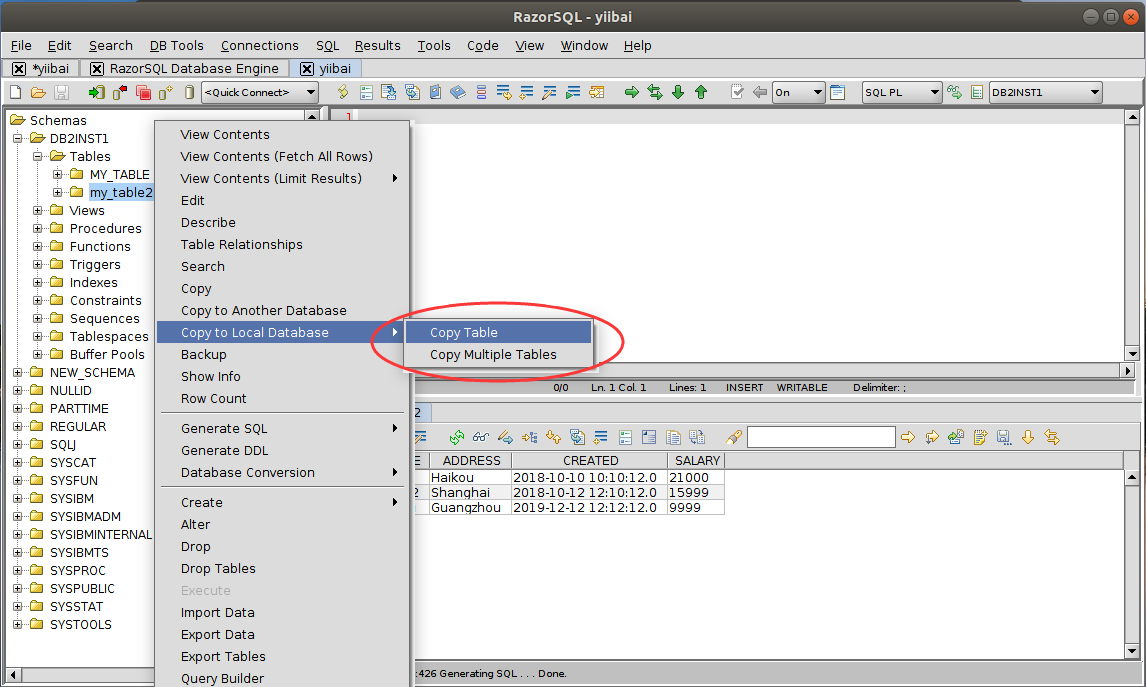Click the New file icon in toolbar
Screen dimensions: 1146x687
[x=15, y=92]
